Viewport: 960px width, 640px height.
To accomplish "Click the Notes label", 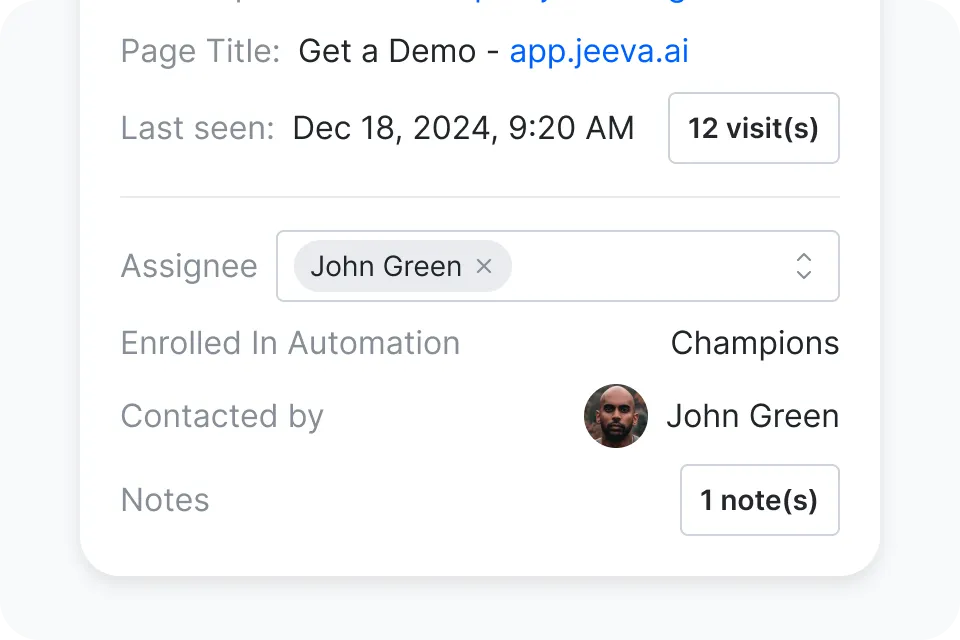I will pyautogui.click(x=165, y=500).
